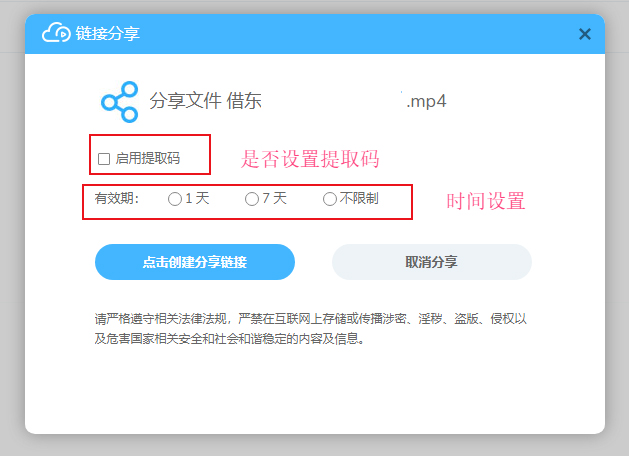Click the cloud logo icon in header
The image size is (629, 456).
point(56,33)
